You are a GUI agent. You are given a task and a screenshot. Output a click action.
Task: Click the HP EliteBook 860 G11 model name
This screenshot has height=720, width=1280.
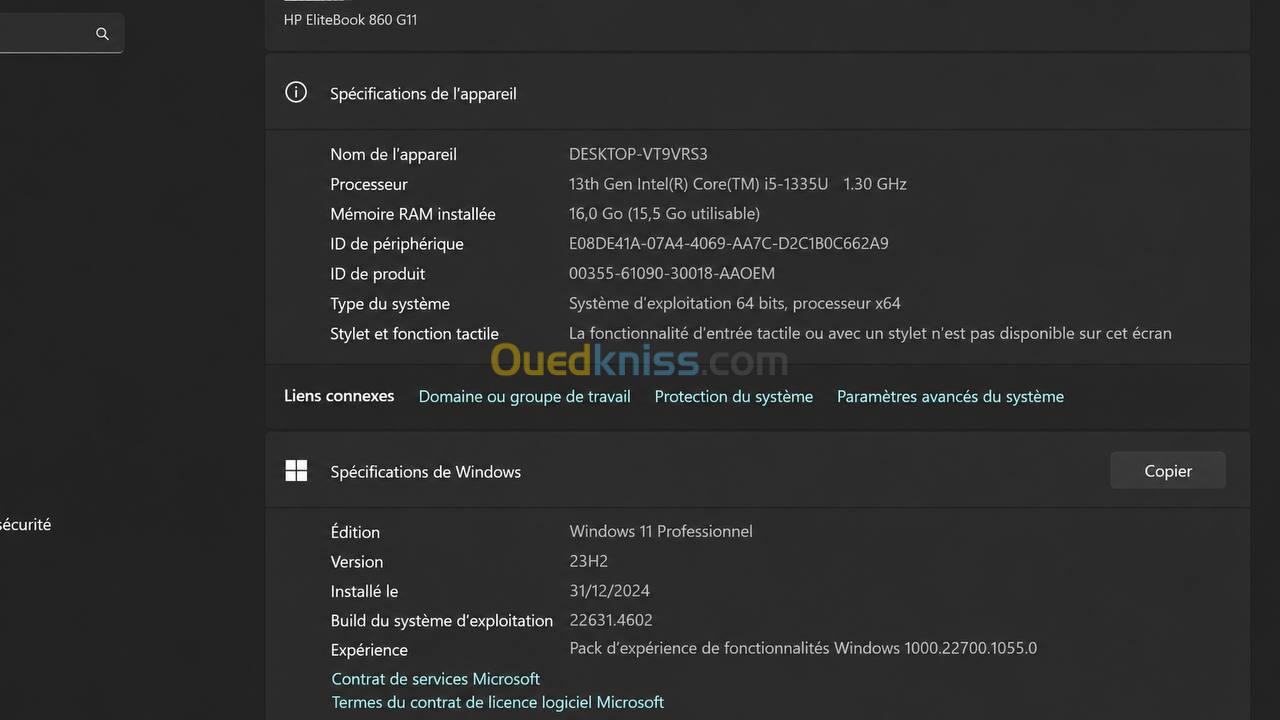(350, 19)
